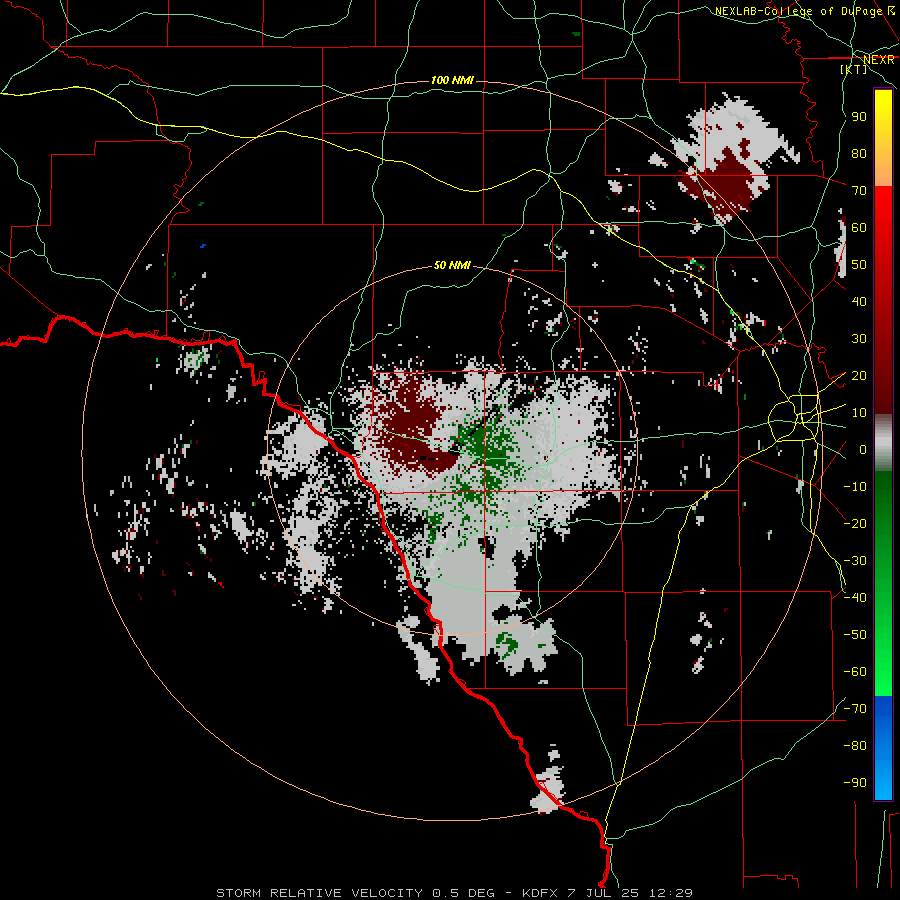Viewport: 900px width, 900px height.
Task: Click the 40 value on velocity scale
Action: pyautogui.click(x=859, y=301)
